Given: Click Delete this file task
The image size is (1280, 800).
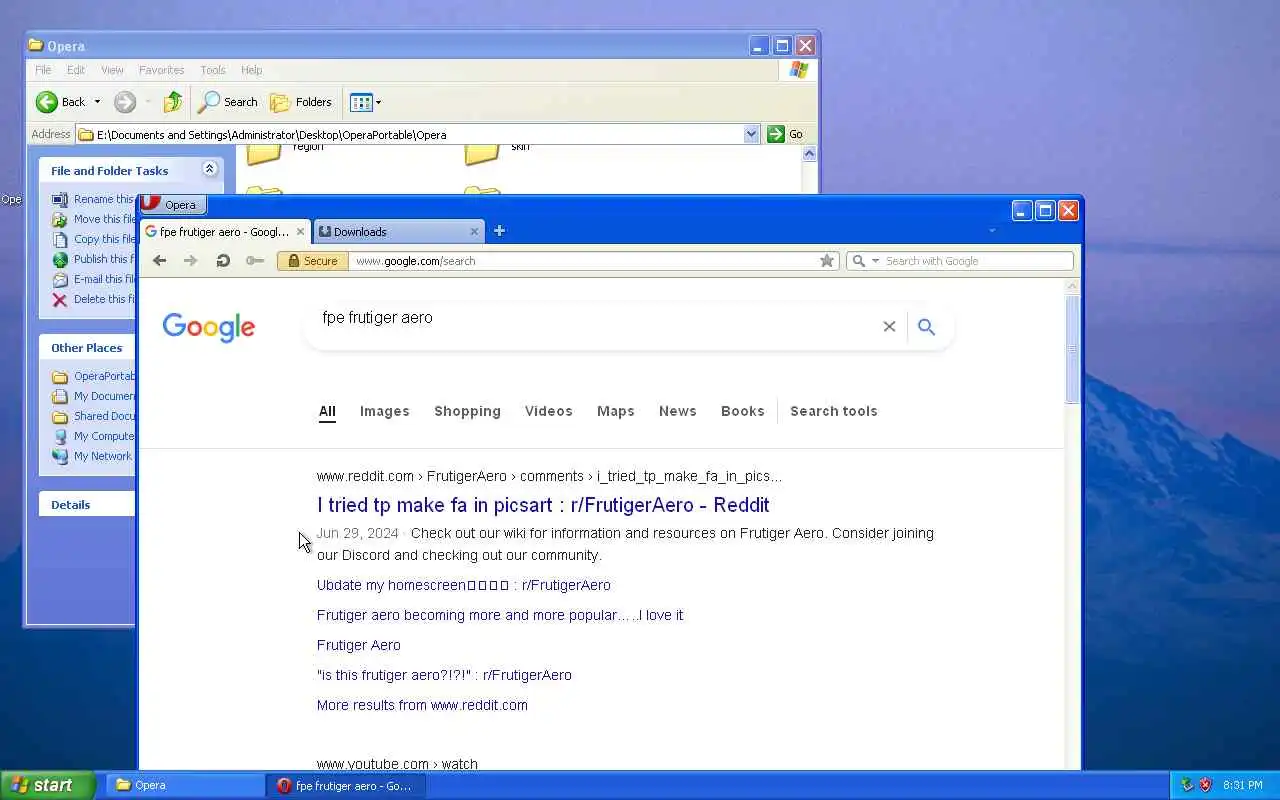Looking at the screenshot, I should [94, 299].
